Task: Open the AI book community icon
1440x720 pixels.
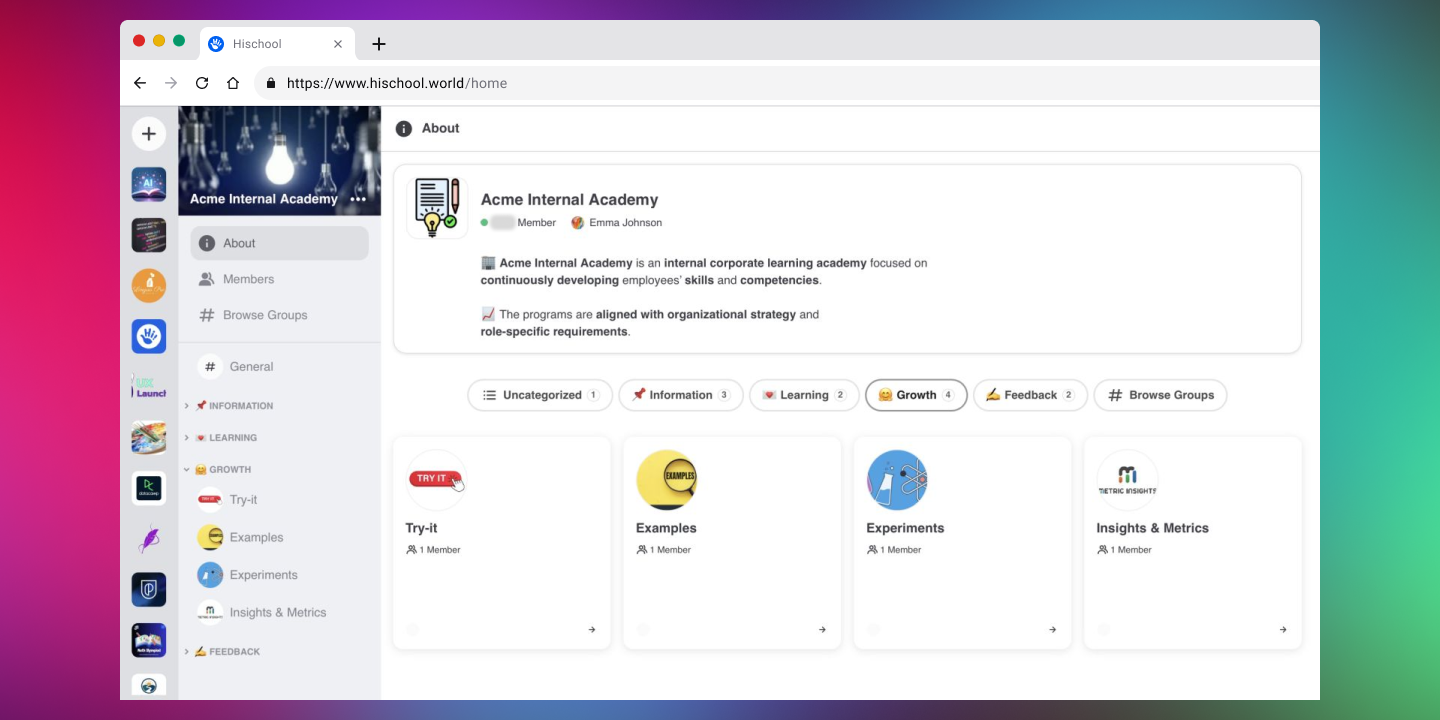Action: tap(149, 184)
